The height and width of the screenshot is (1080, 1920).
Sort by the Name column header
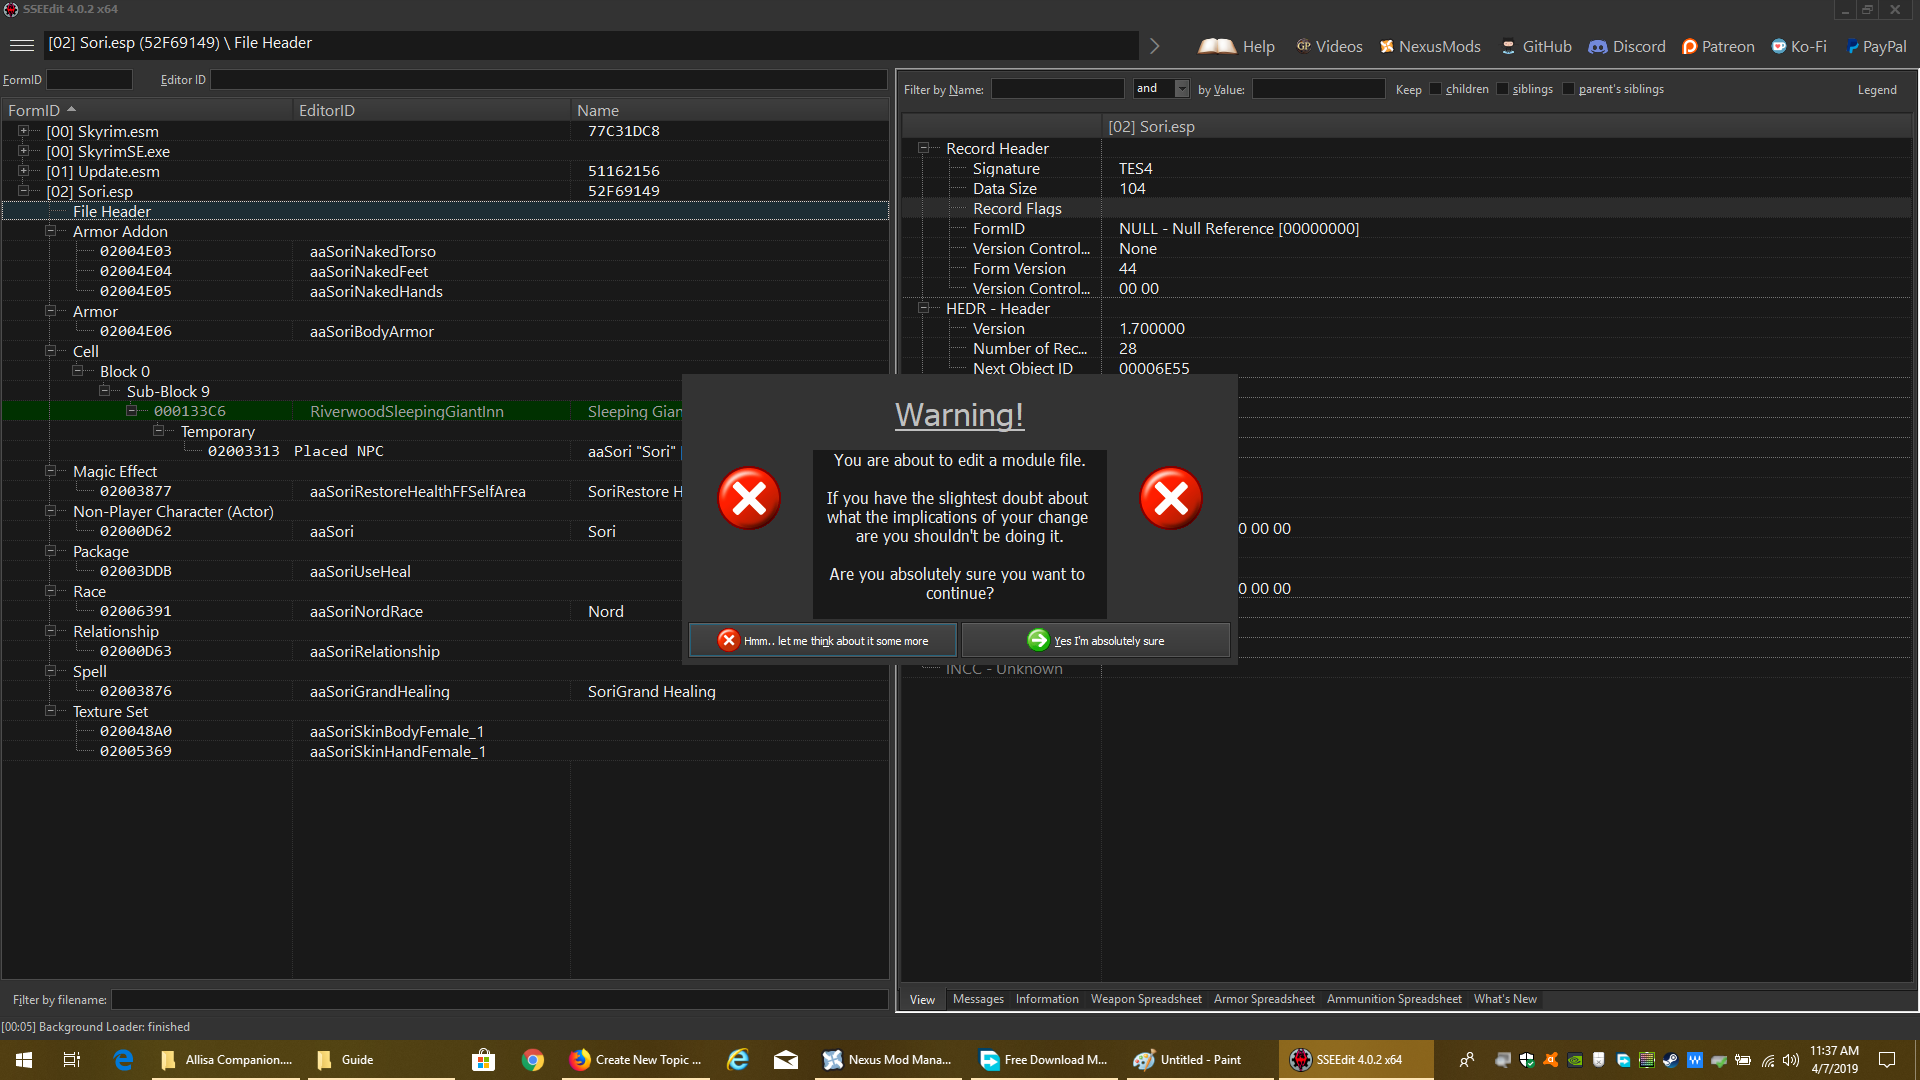(x=729, y=110)
